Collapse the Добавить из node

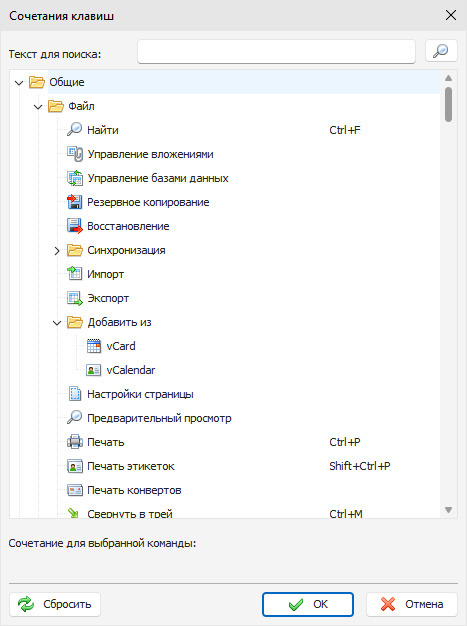coord(57,323)
